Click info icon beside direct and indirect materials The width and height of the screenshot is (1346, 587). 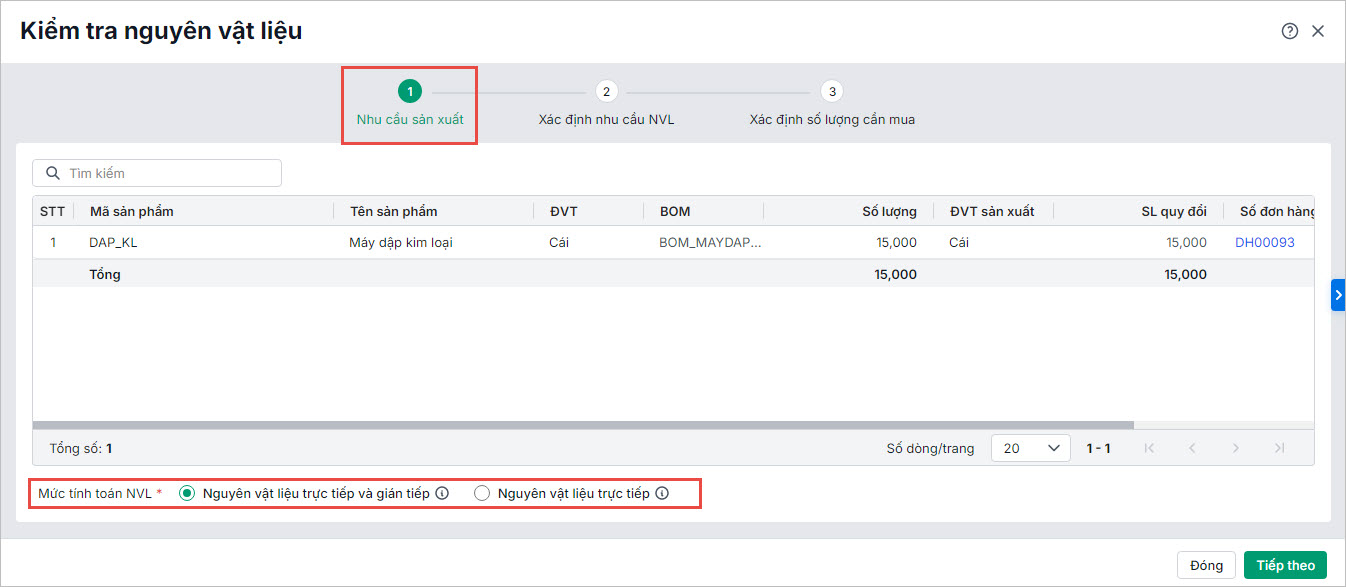[x=442, y=493]
